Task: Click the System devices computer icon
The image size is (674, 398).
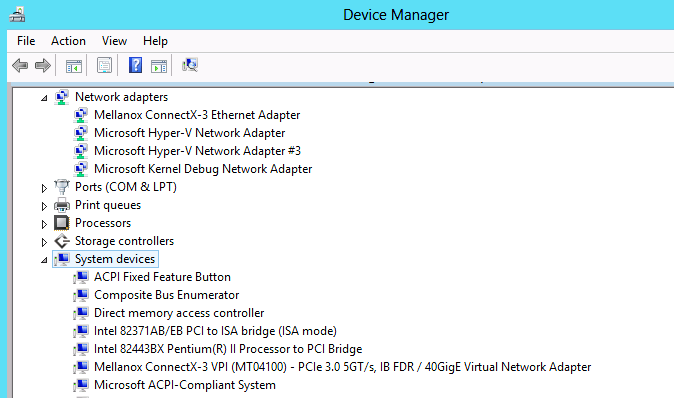Action: (x=61, y=259)
